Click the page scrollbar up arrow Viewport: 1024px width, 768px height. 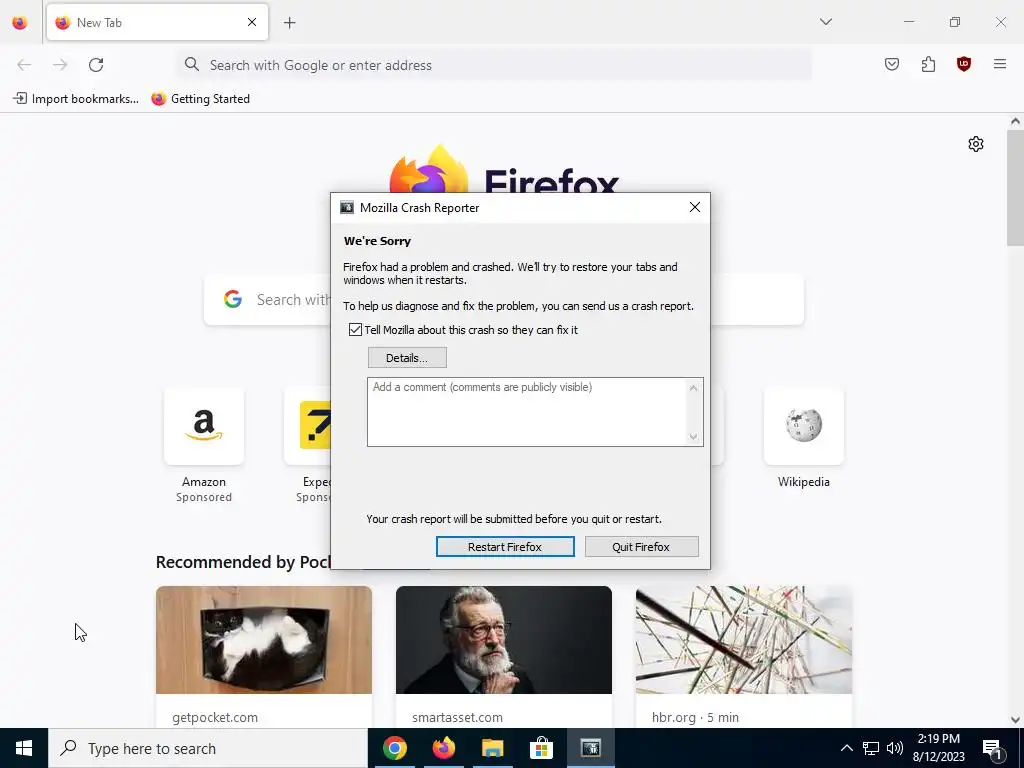coord(1015,121)
